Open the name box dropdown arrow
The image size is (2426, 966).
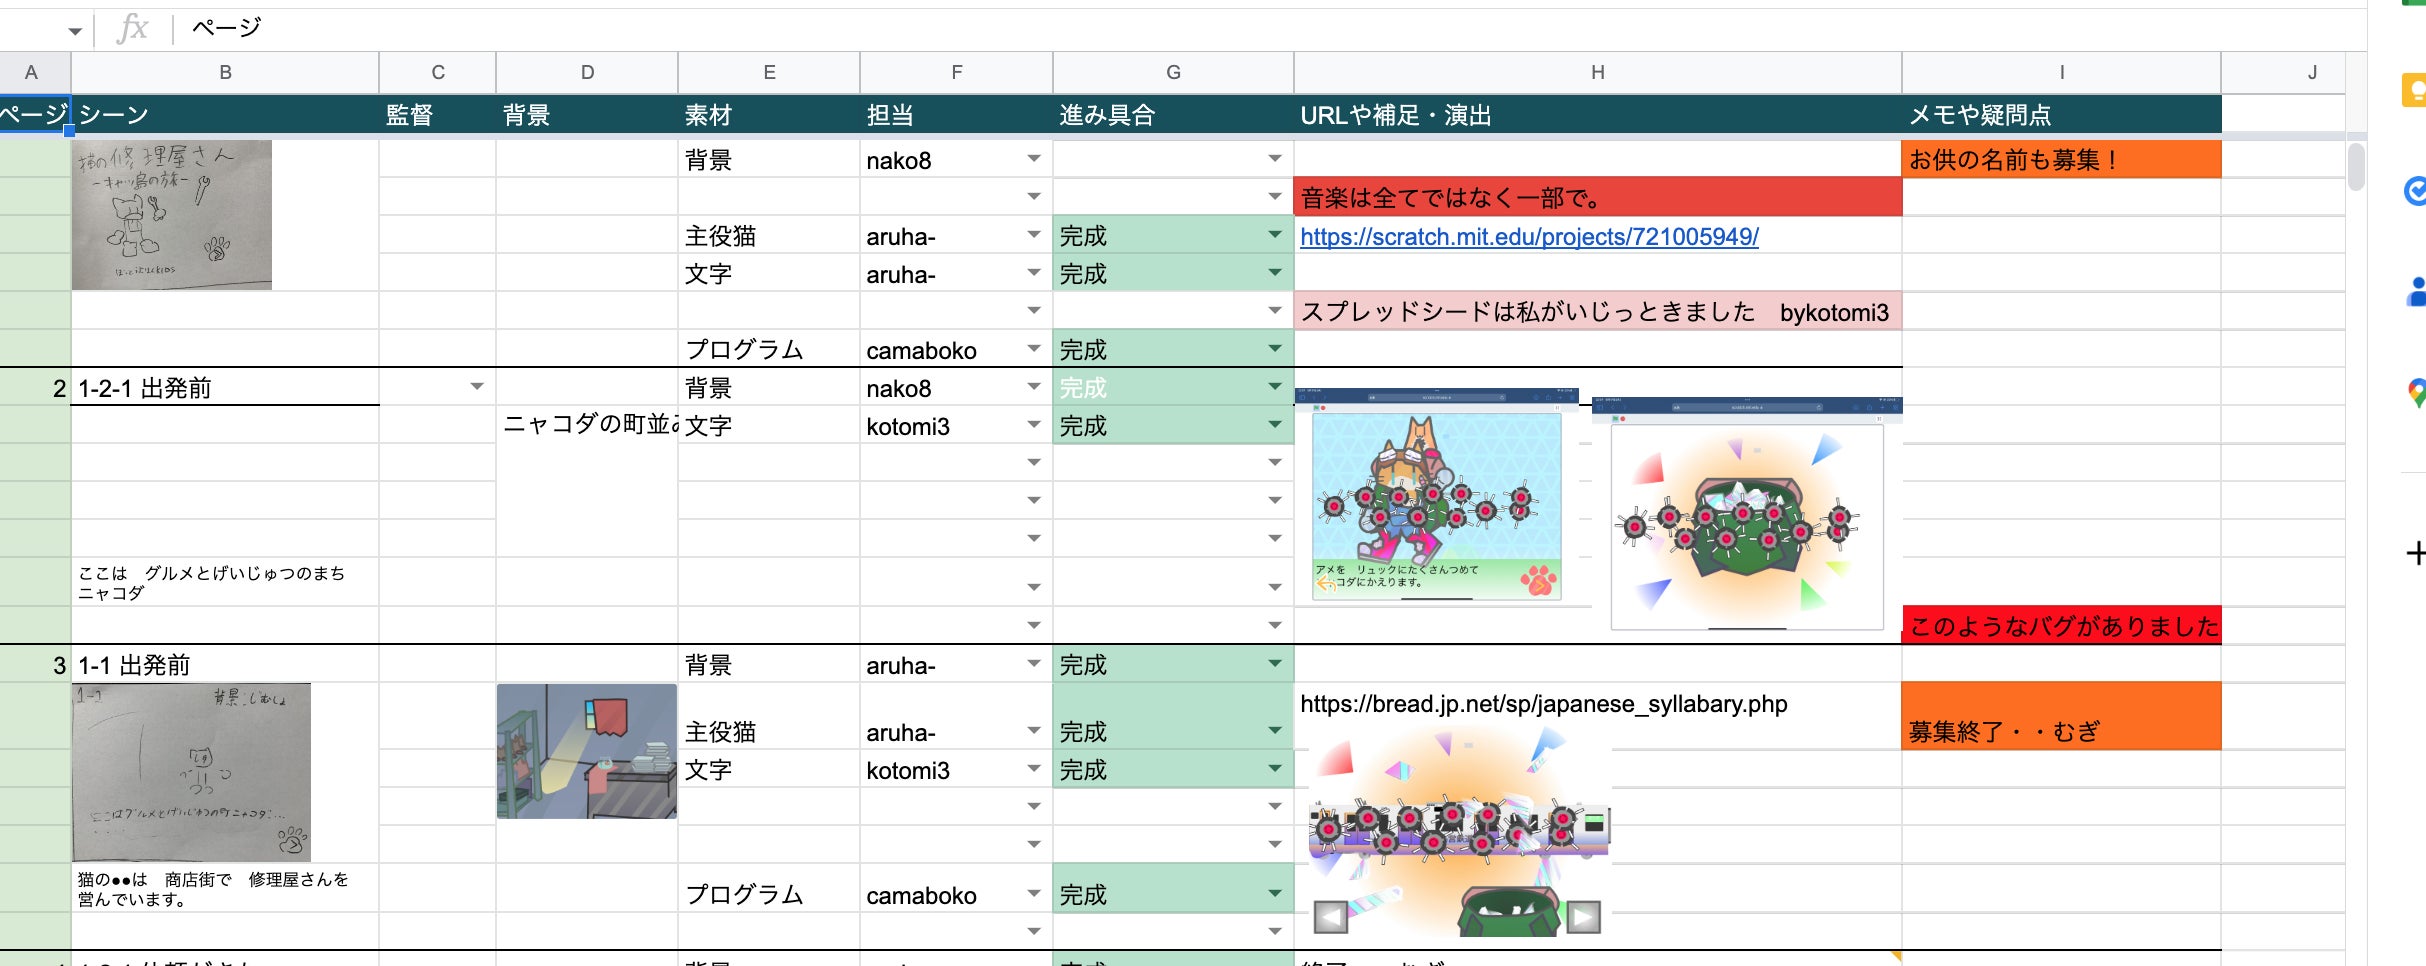coord(75,31)
